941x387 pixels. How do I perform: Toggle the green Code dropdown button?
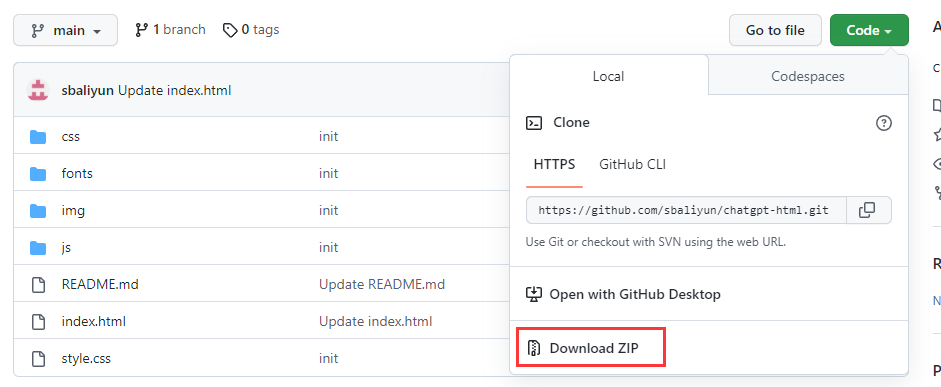[869, 30]
